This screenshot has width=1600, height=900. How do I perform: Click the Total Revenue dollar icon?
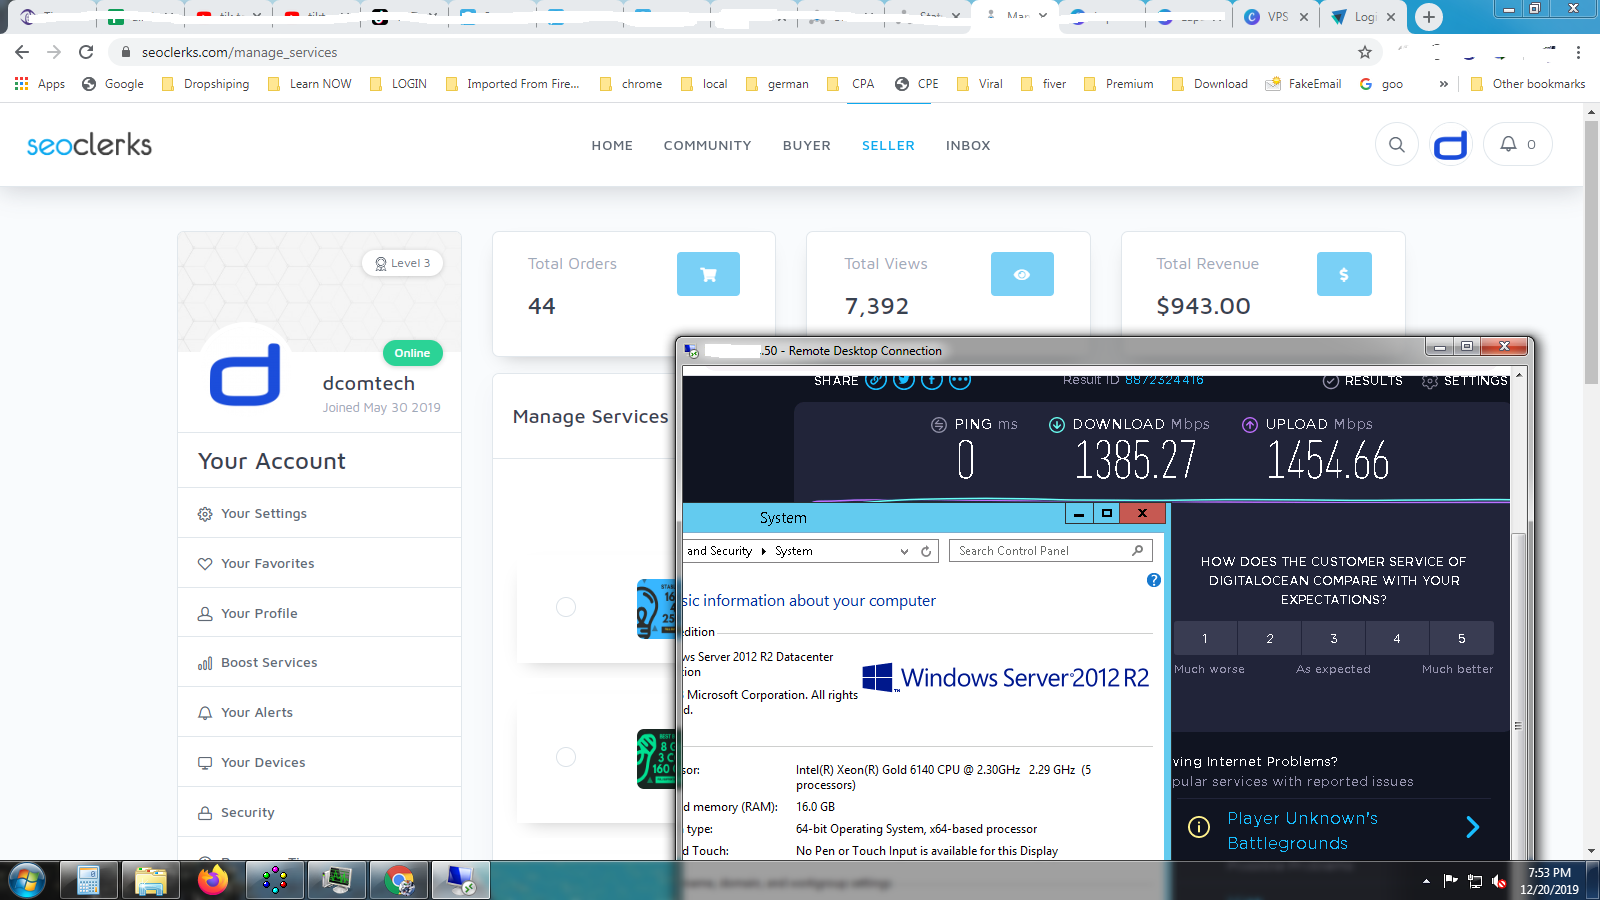(x=1343, y=274)
